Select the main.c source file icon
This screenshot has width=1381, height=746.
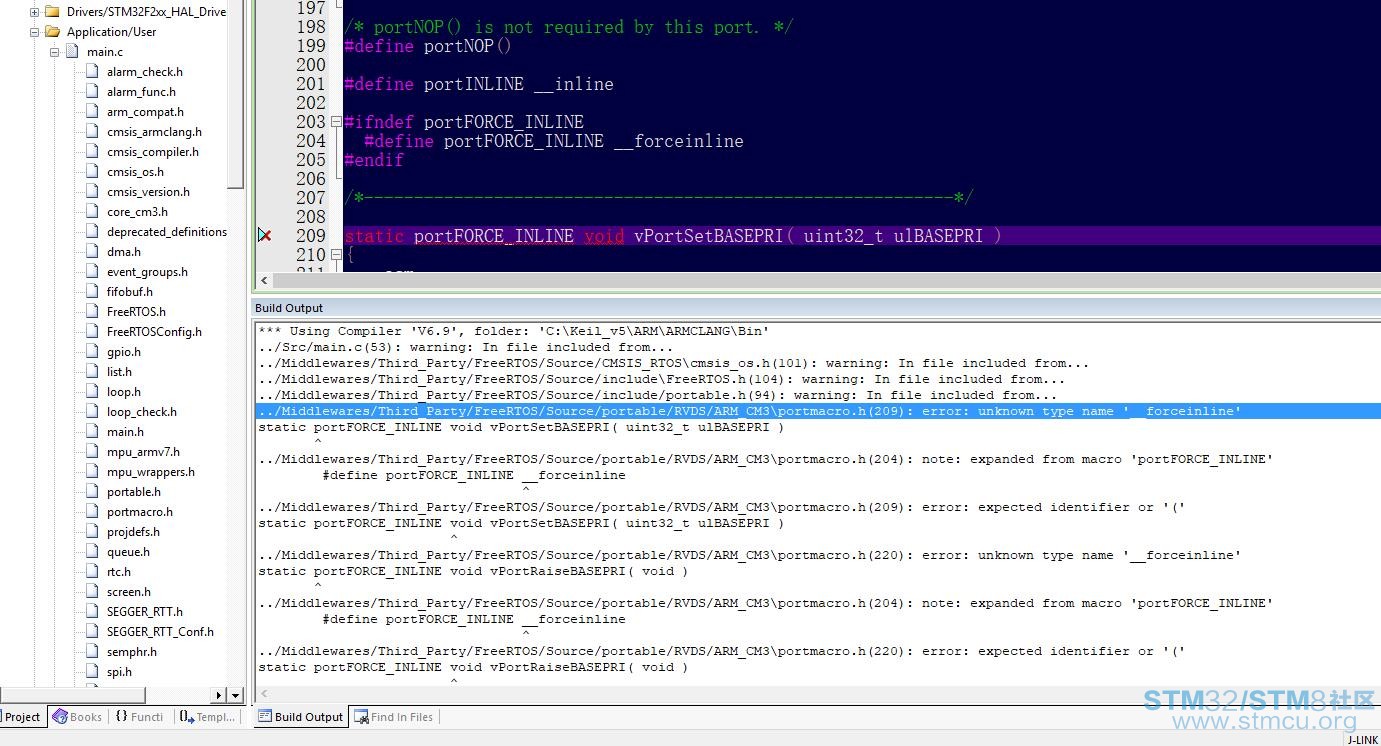[72, 52]
